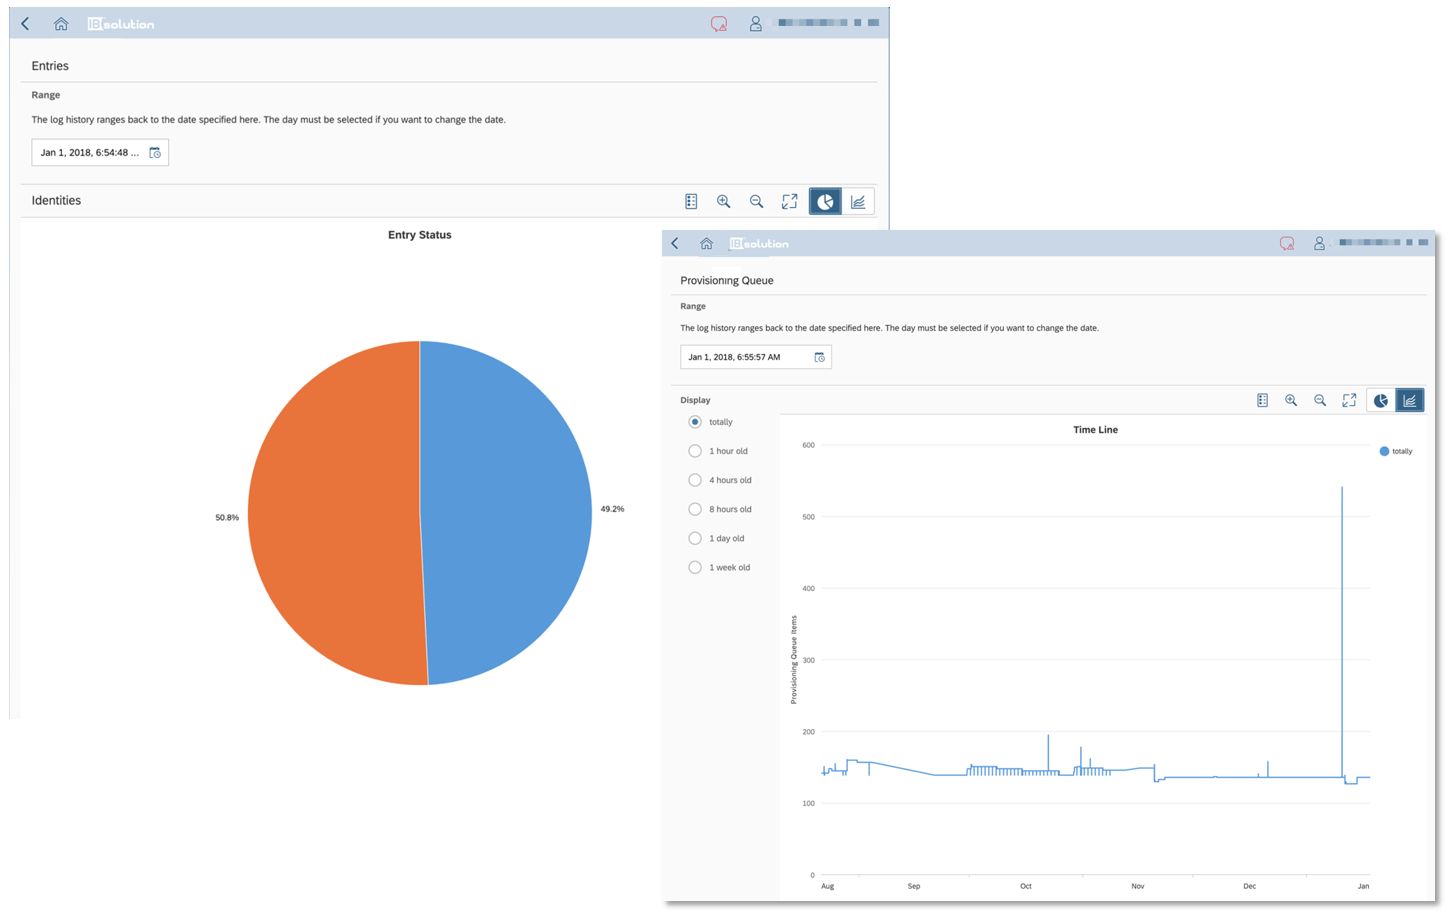Switch Identities to line chart view
Image resolution: width=1449 pixels, height=911 pixels.
(x=858, y=202)
